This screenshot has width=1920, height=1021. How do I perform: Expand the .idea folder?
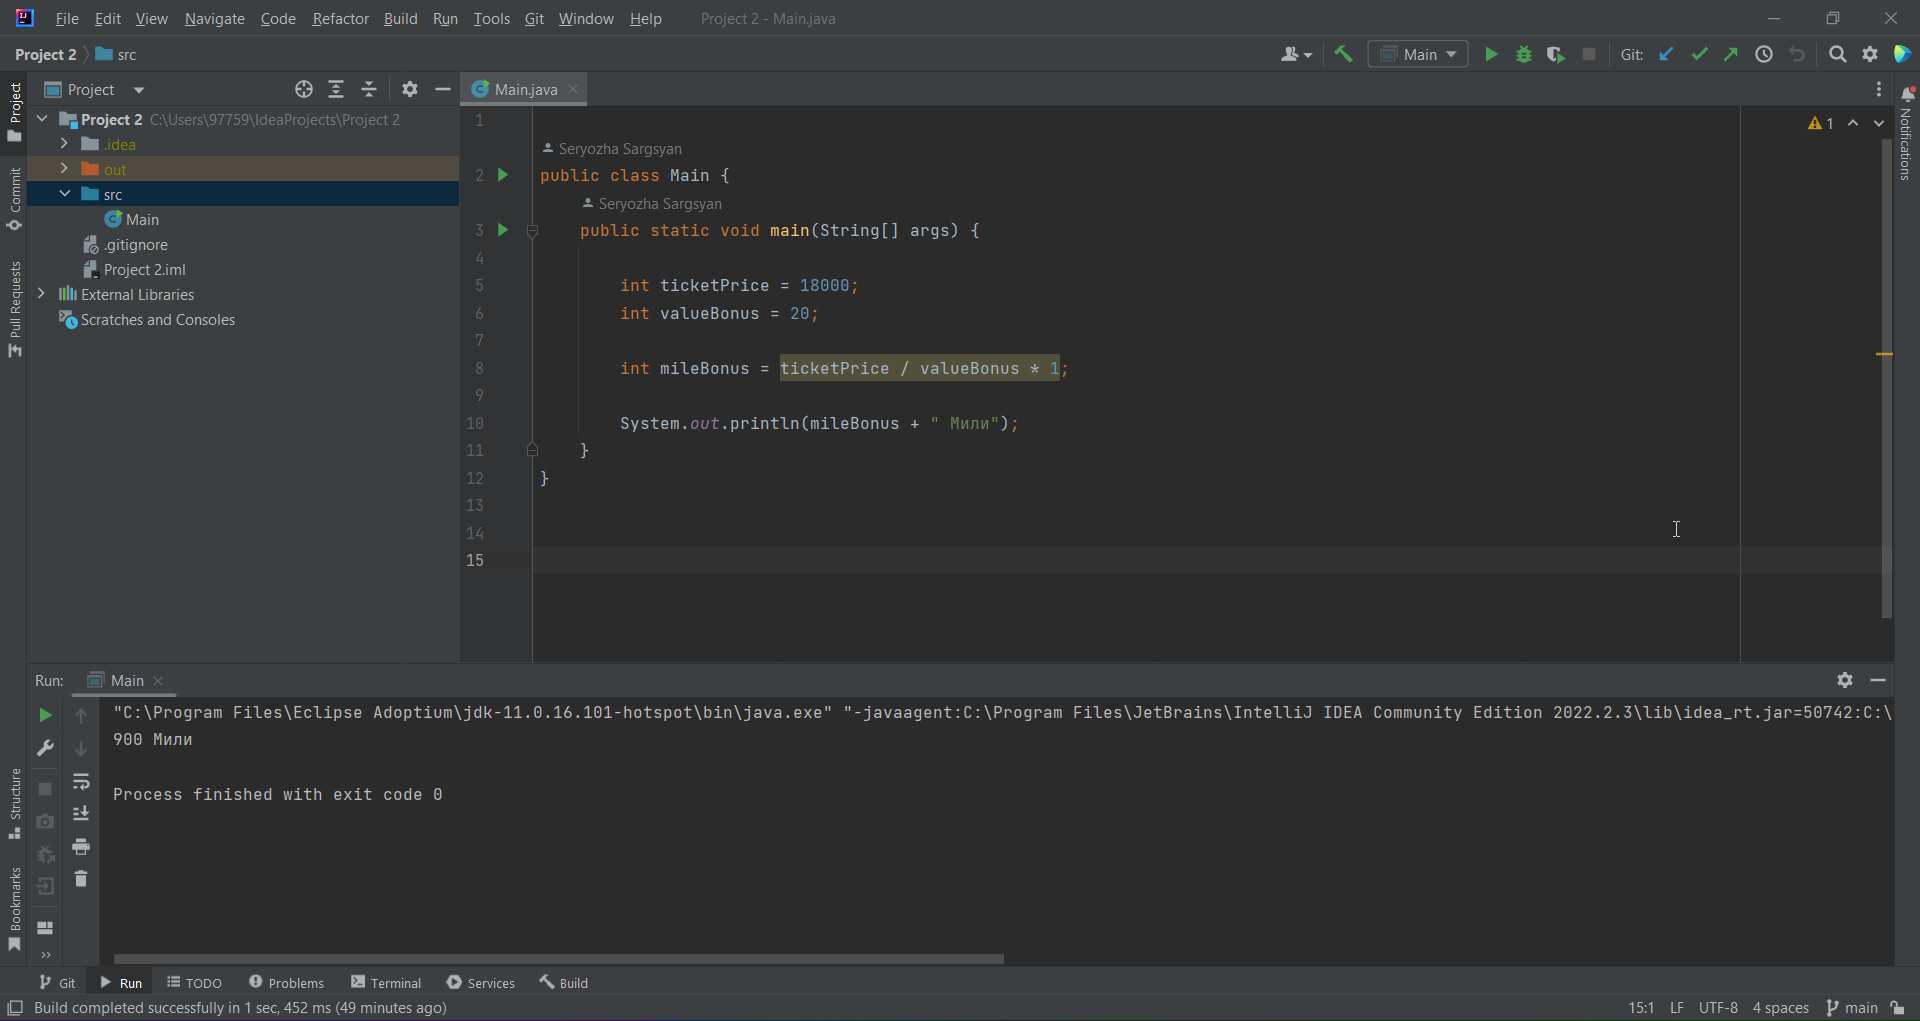pyautogui.click(x=63, y=144)
